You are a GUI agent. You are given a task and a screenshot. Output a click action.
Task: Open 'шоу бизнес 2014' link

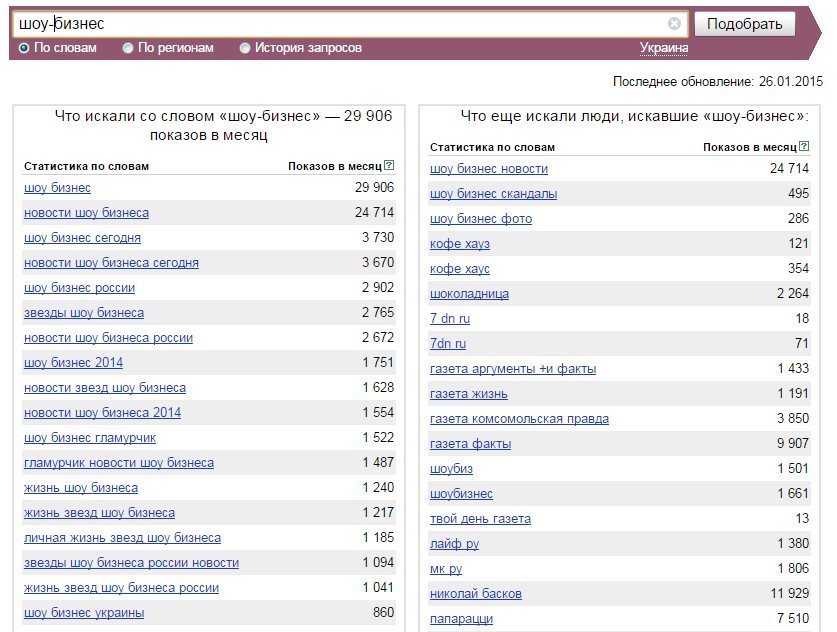[x=73, y=363]
